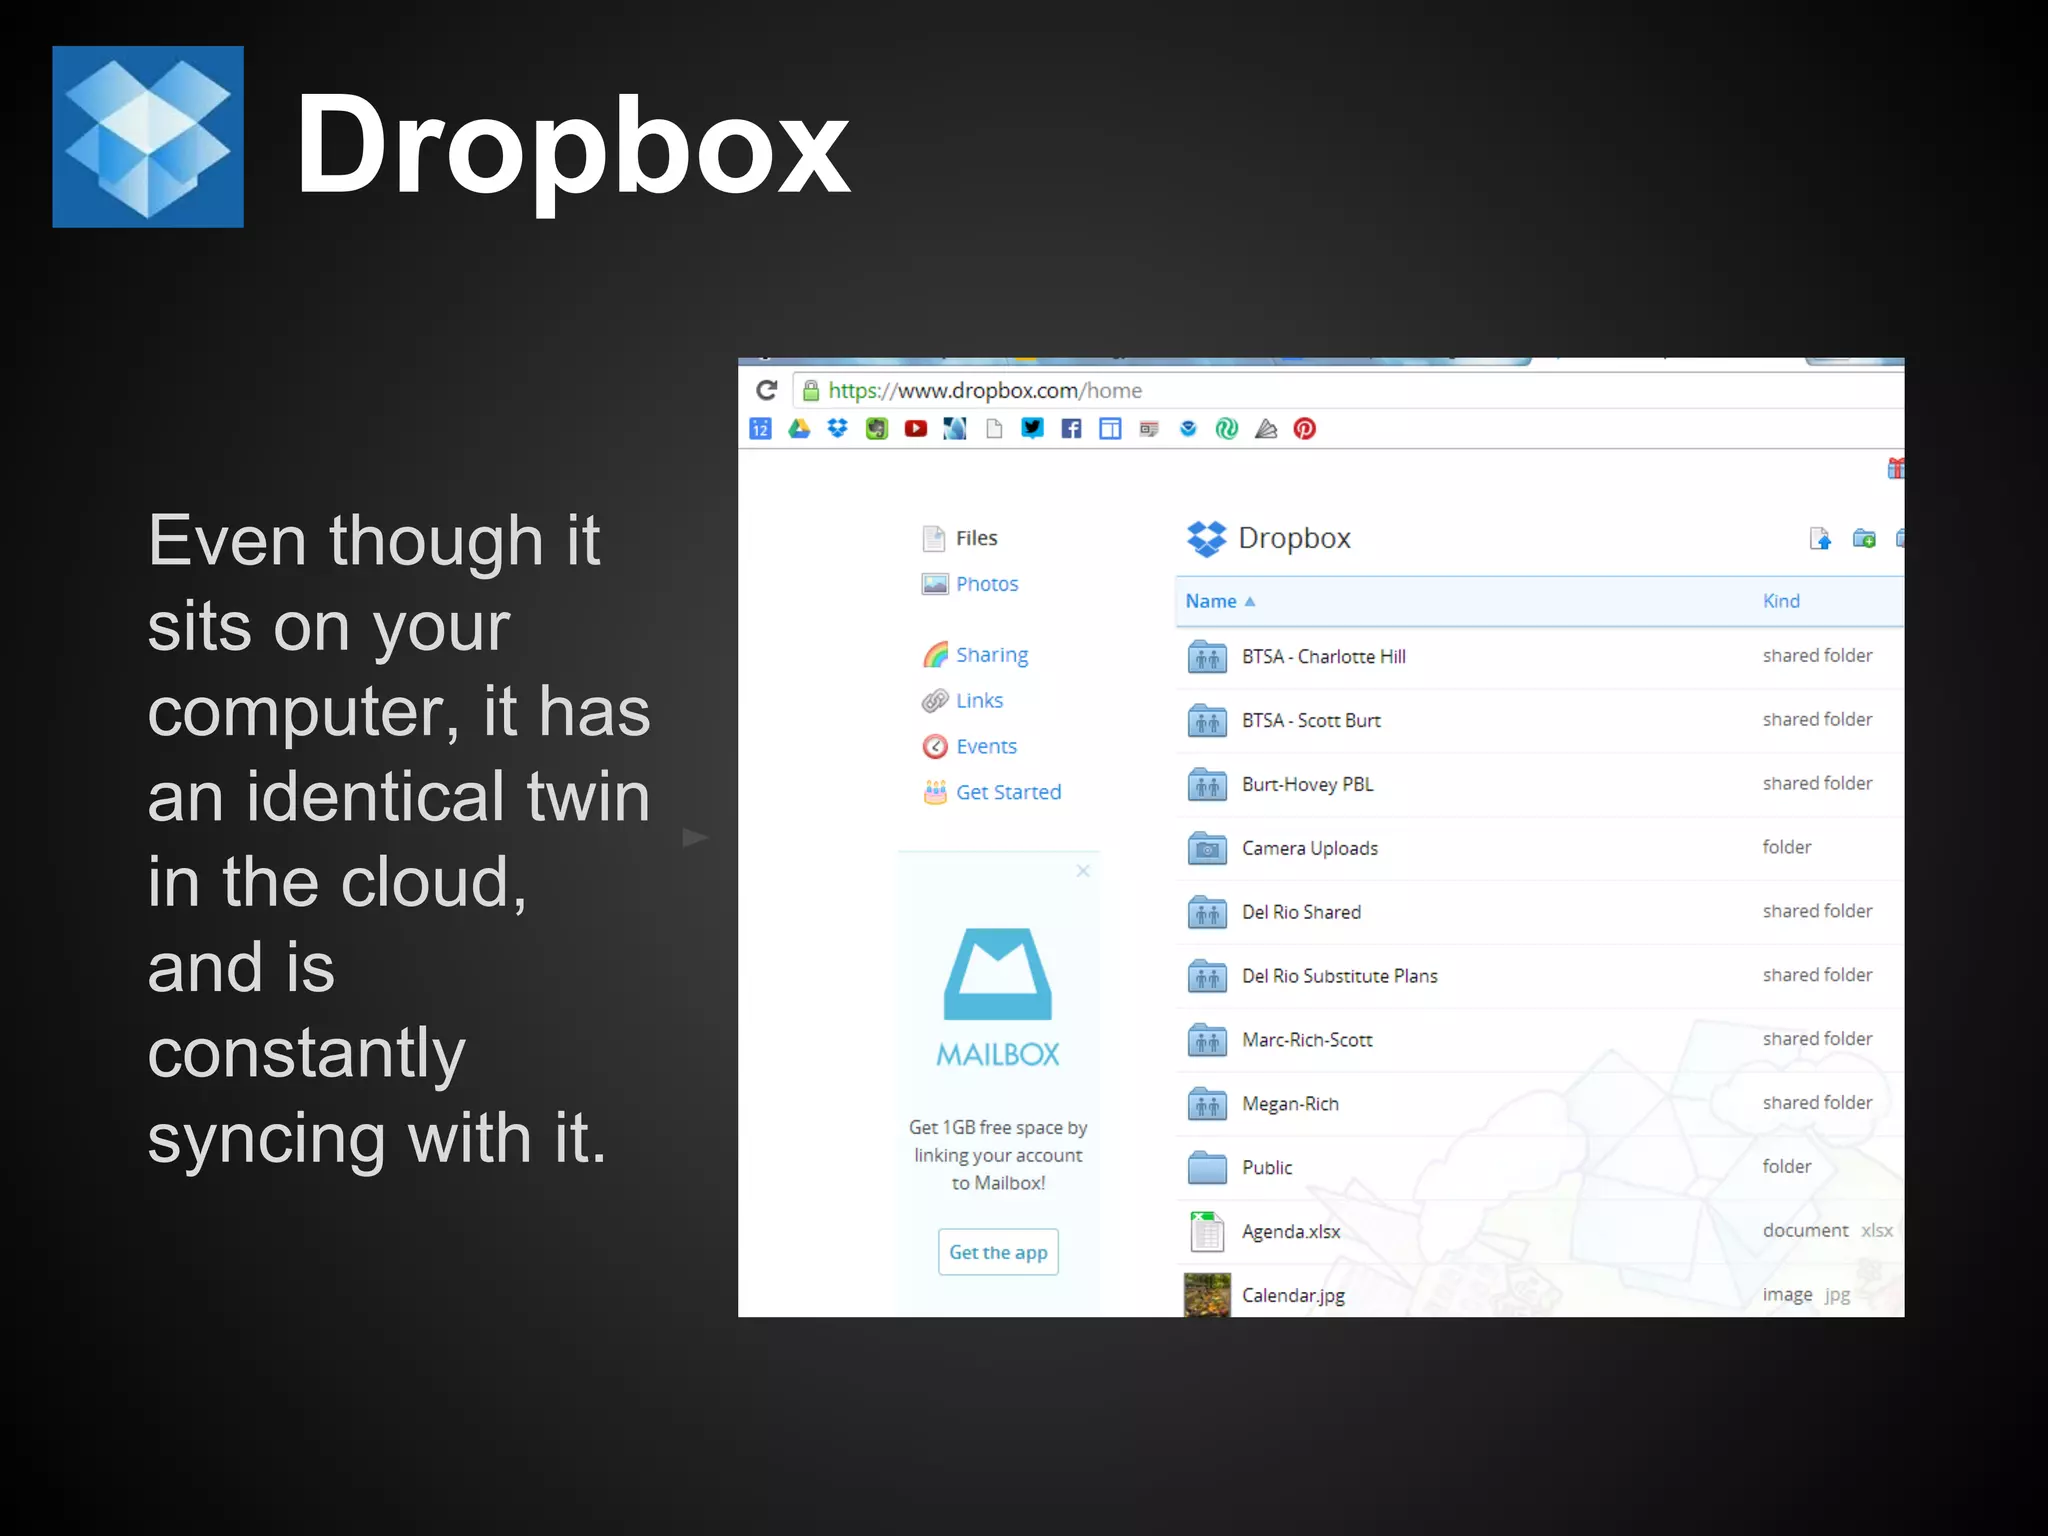Click the address bar URL field

(x=1350, y=391)
